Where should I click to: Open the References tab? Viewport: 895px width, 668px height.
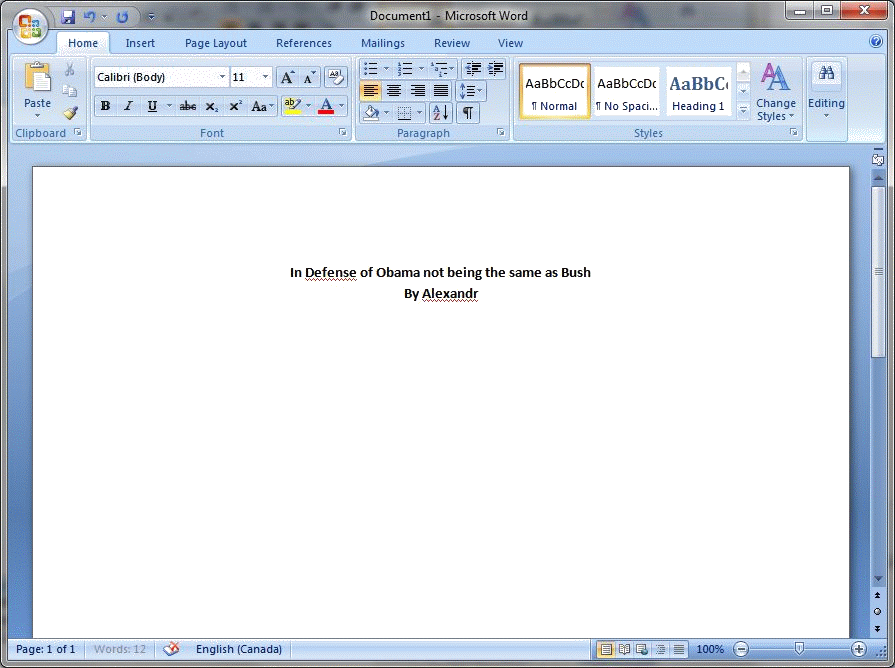click(x=304, y=43)
